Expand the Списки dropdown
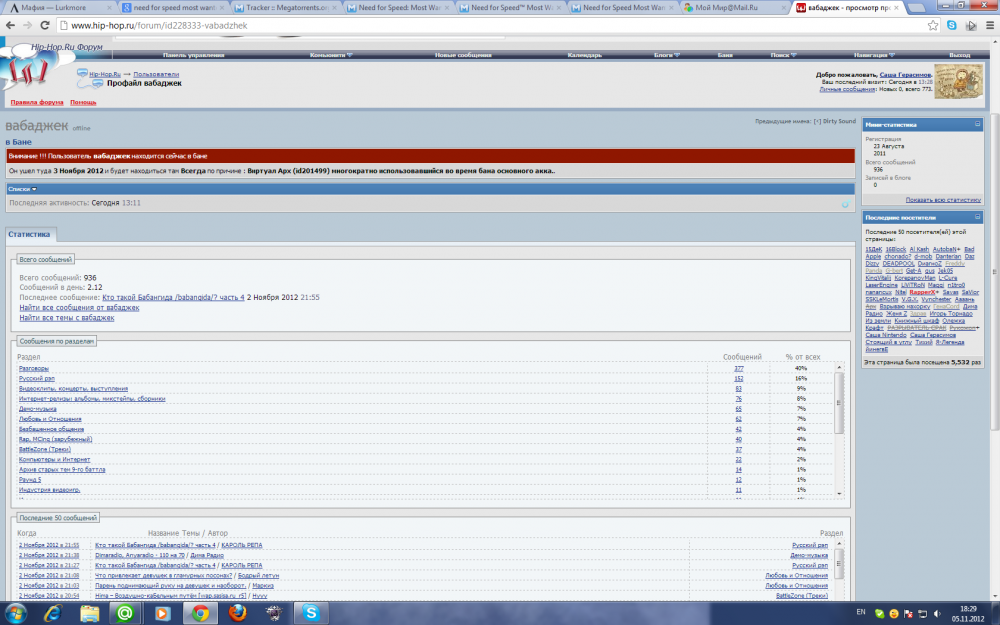 (x=22, y=188)
